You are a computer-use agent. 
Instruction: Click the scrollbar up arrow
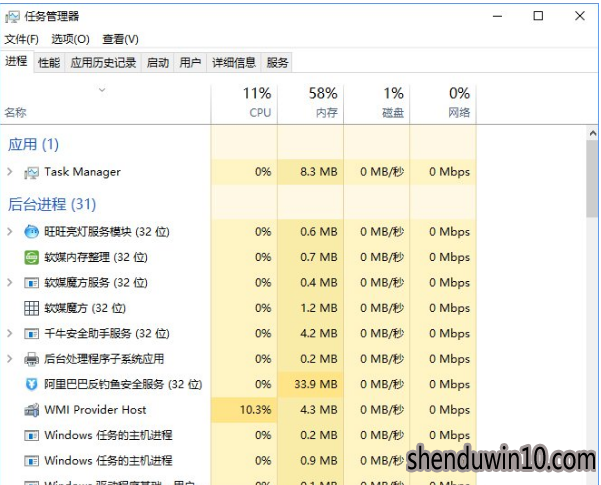tap(593, 133)
